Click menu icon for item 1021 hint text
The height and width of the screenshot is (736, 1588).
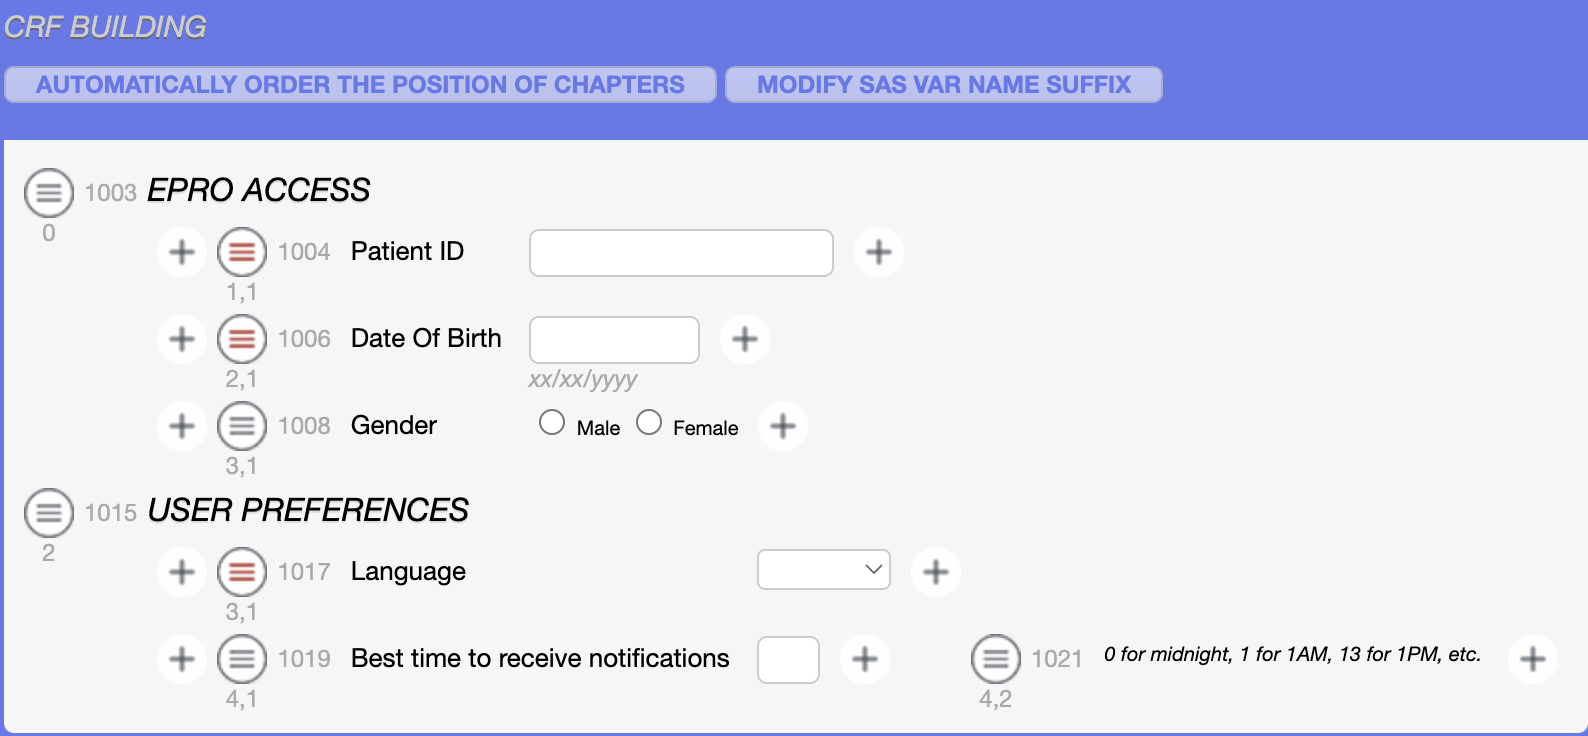996,659
